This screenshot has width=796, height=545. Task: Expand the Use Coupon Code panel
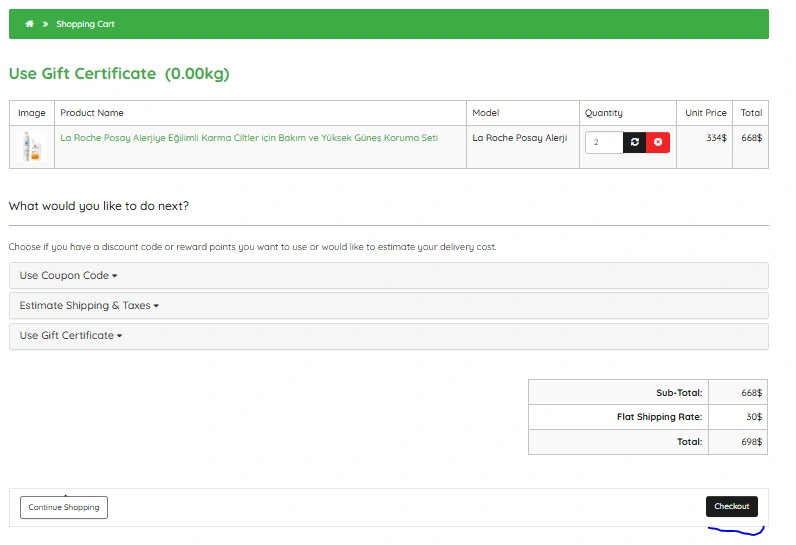click(68, 276)
